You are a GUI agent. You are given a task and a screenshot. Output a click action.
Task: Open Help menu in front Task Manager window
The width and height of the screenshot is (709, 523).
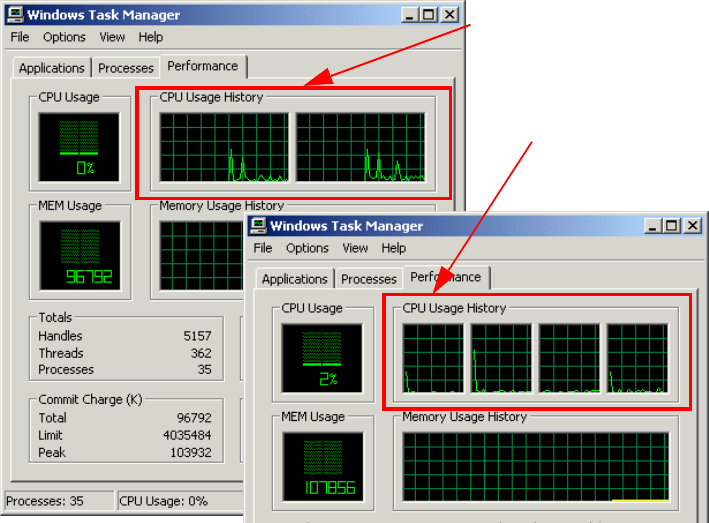click(393, 248)
